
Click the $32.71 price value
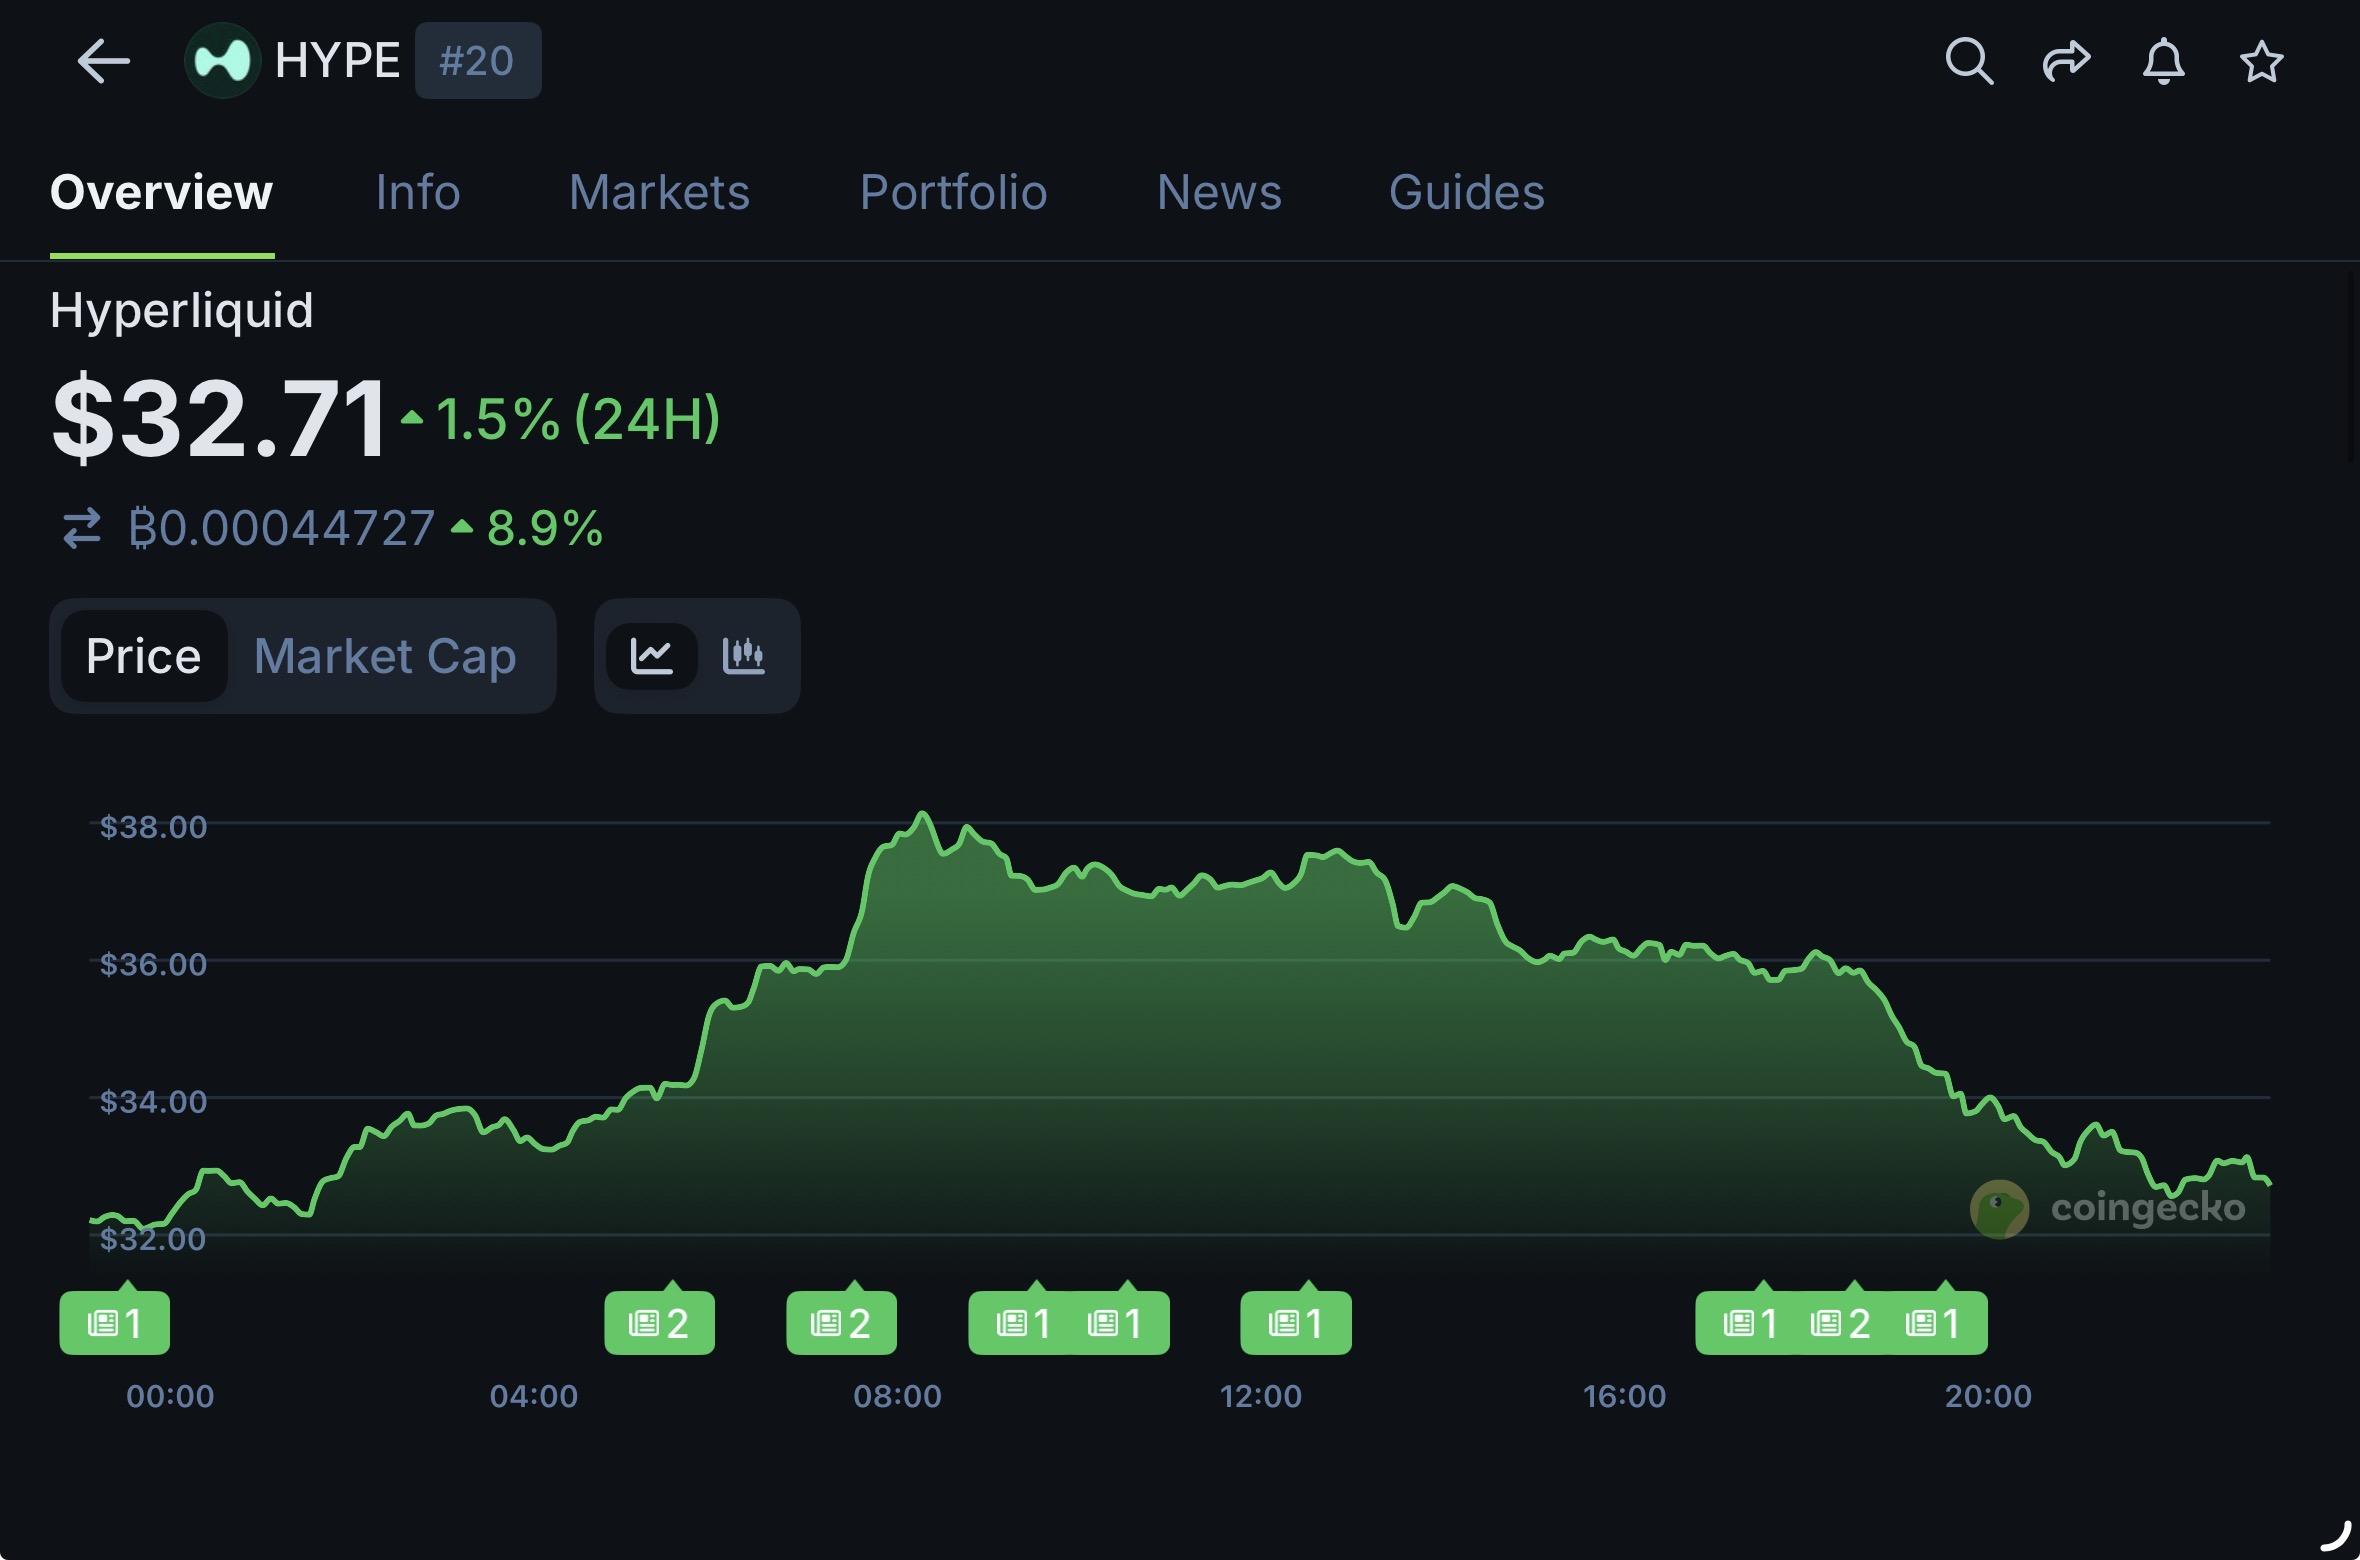pyautogui.click(x=219, y=417)
